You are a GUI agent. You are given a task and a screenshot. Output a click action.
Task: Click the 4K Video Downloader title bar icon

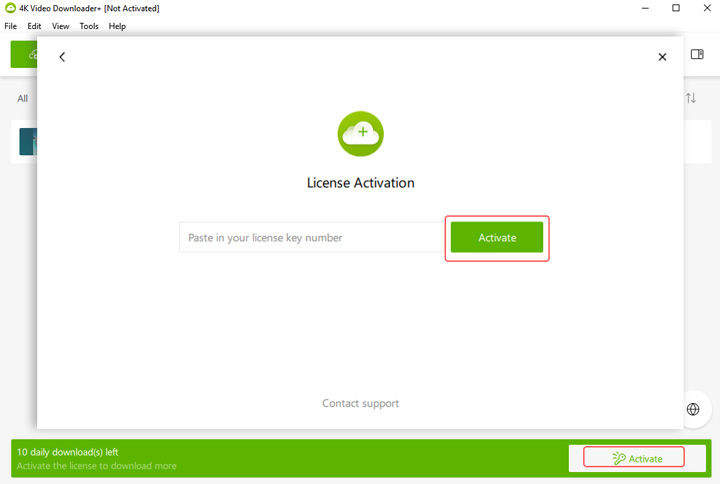pyautogui.click(x=10, y=8)
